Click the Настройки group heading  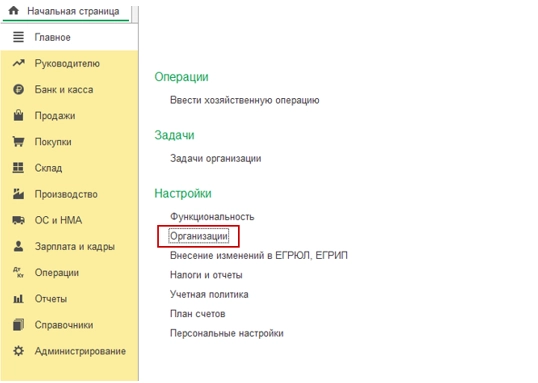click(183, 193)
